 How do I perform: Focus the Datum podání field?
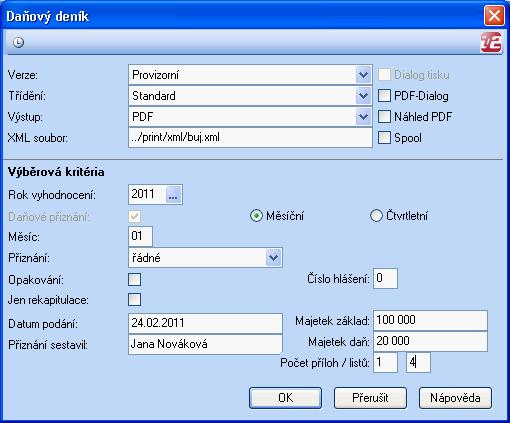click(x=205, y=323)
